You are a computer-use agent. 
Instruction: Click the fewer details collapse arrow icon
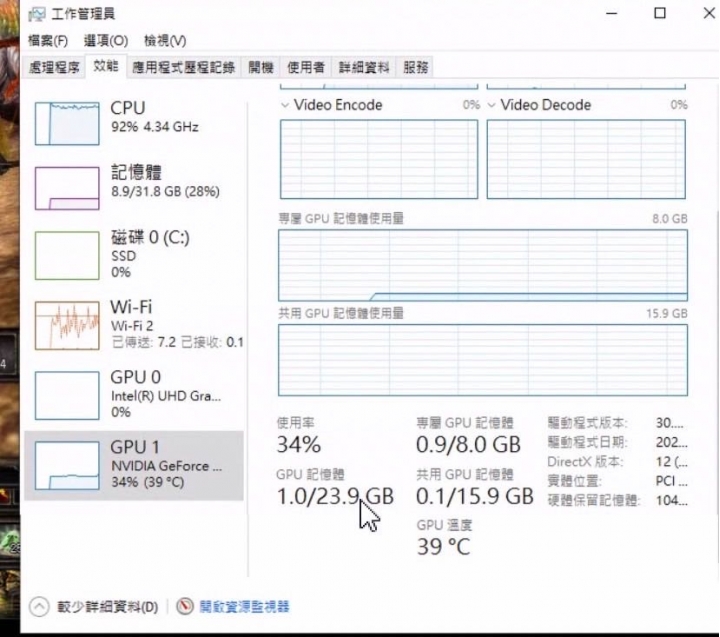pyautogui.click(x=39, y=607)
